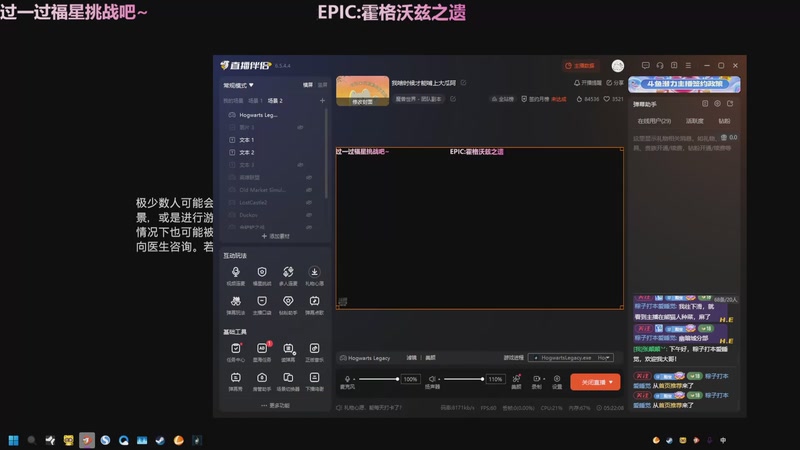Adjust the 麦克风 volume slider

coord(379,379)
